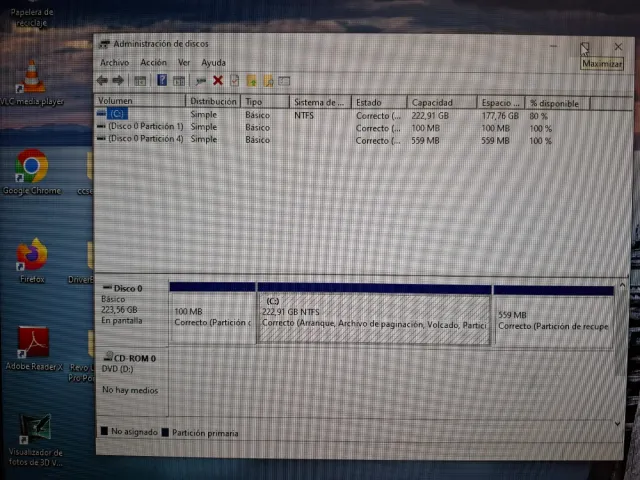Click the connect/key toolbar icon
Image resolution: width=640 pixels, height=480 pixels.
200,81
